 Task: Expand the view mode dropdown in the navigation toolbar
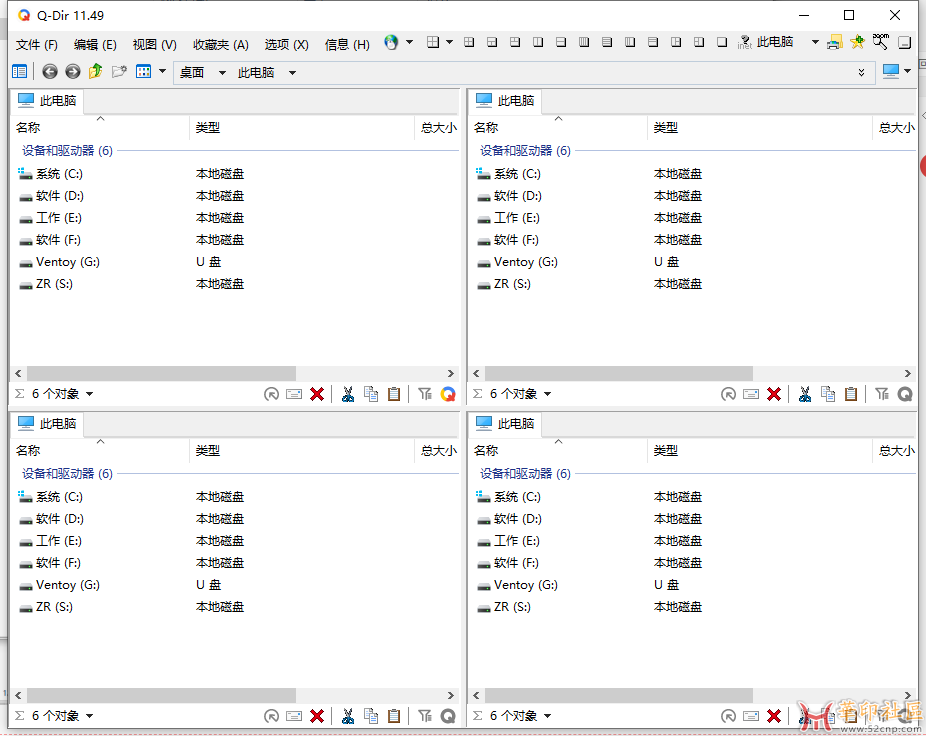click(x=162, y=72)
